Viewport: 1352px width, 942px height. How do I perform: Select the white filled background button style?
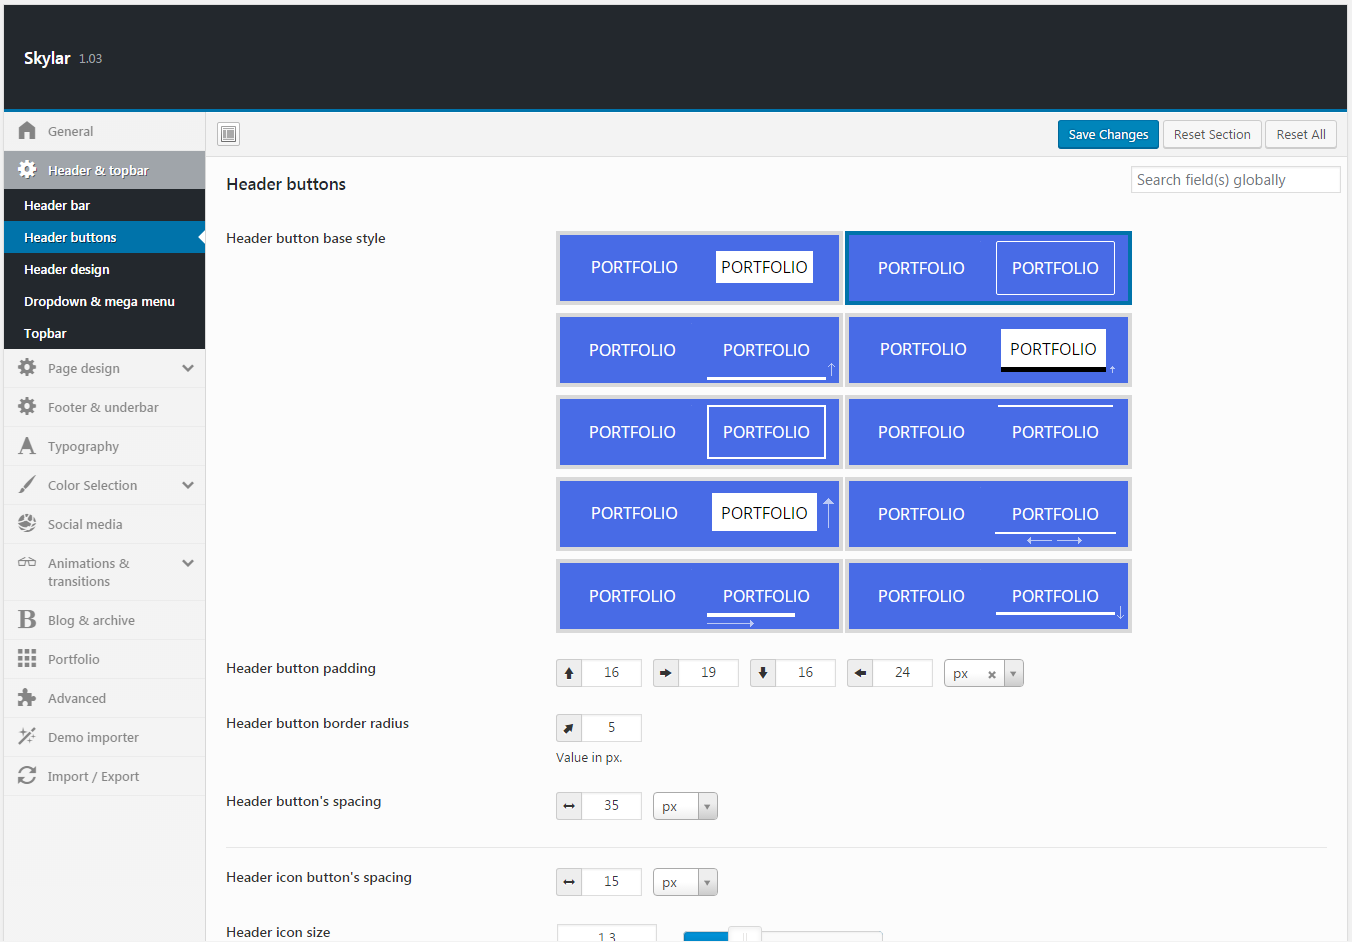(699, 267)
